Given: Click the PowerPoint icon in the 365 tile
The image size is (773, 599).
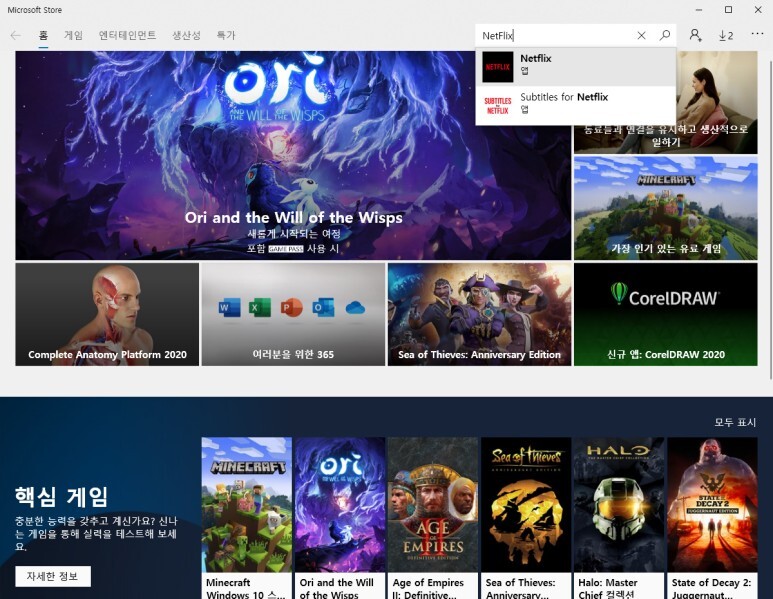Looking at the screenshot, I should click(x=292, y=308).
